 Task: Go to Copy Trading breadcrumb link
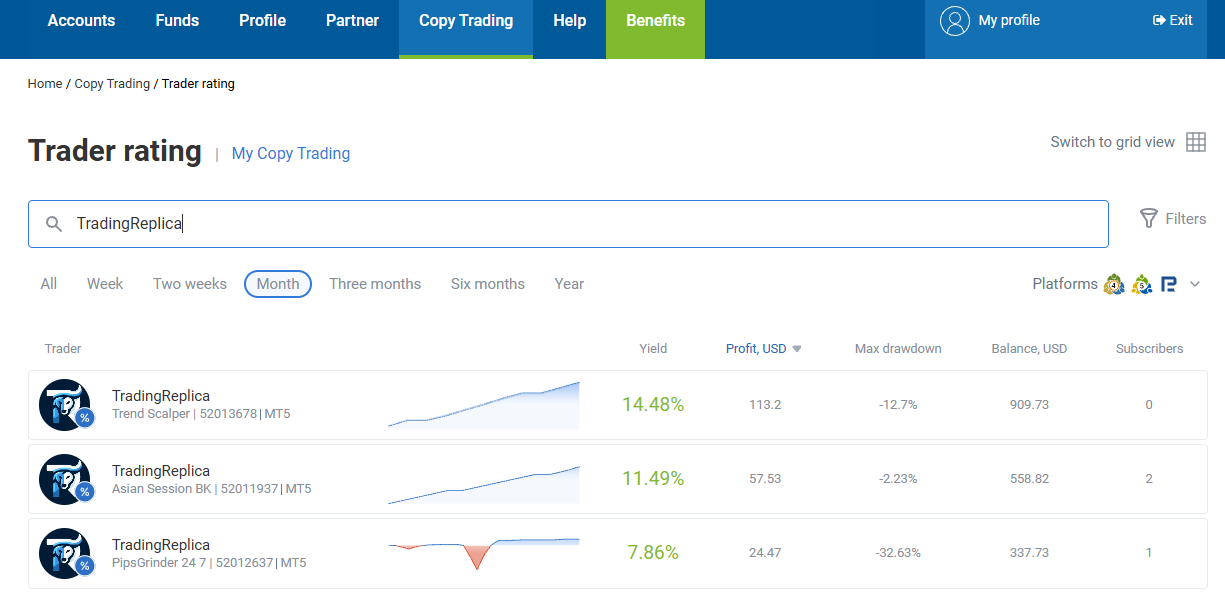[112, 84]
